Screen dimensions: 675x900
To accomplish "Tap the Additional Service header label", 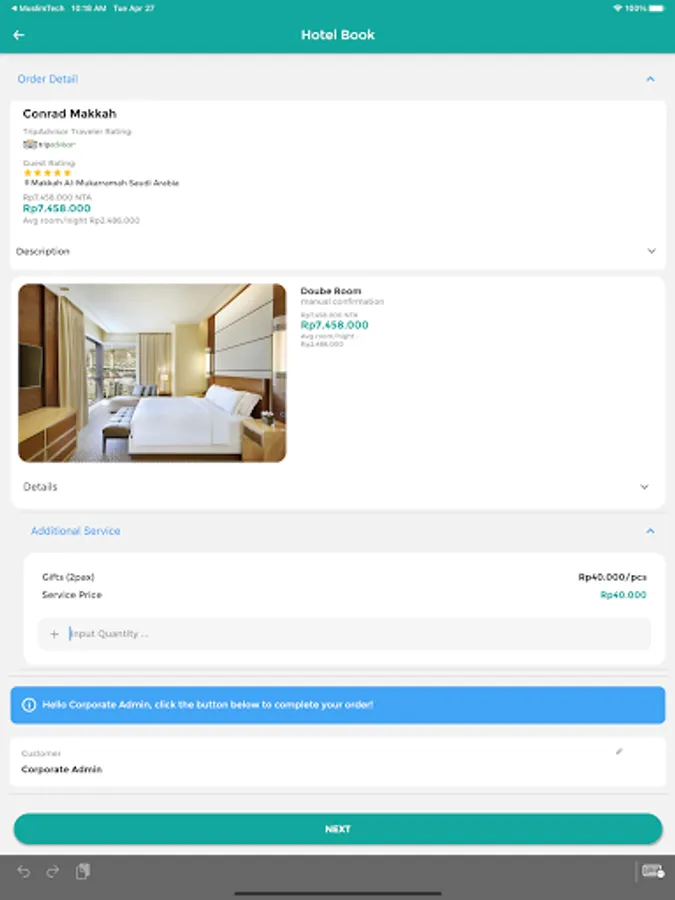I will click(76, 531).
